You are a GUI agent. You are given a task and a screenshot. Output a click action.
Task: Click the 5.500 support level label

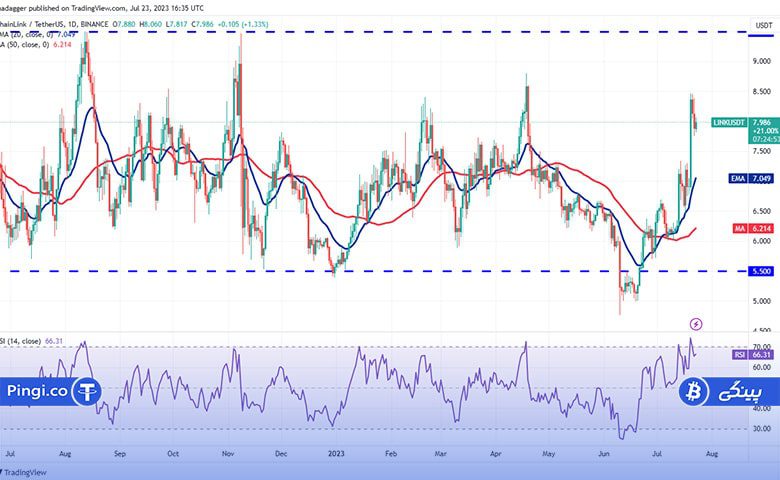click(x=762, y=271)
